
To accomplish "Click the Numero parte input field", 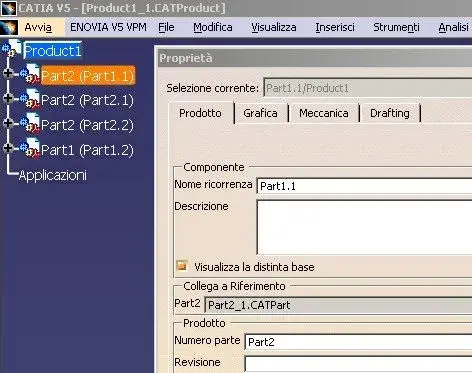I will [x=358, y=342].
